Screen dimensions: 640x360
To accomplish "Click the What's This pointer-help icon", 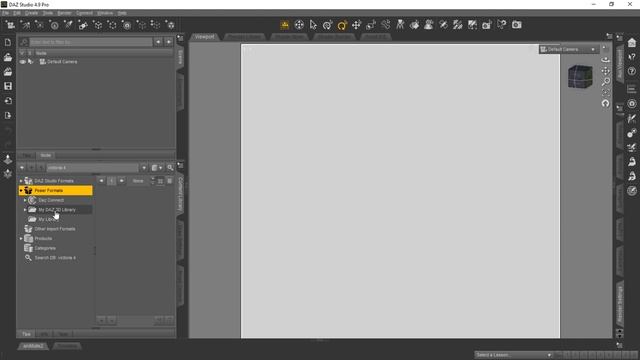I will (x=632, y=57).
